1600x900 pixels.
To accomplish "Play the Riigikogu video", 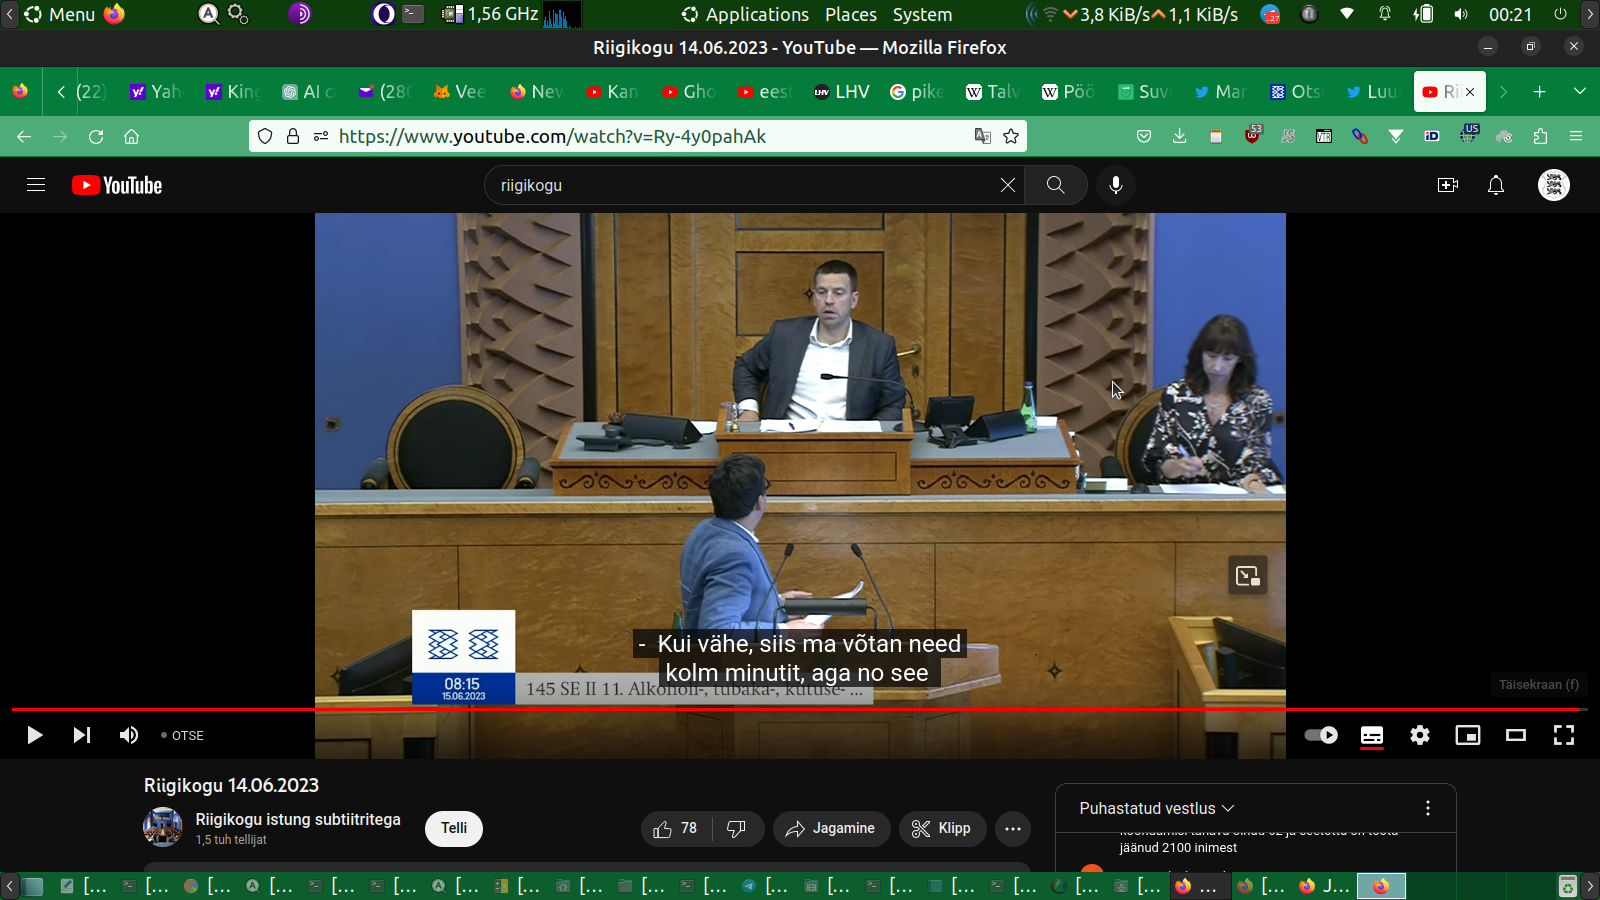I will pyautogui.click(x=34, y=735).
